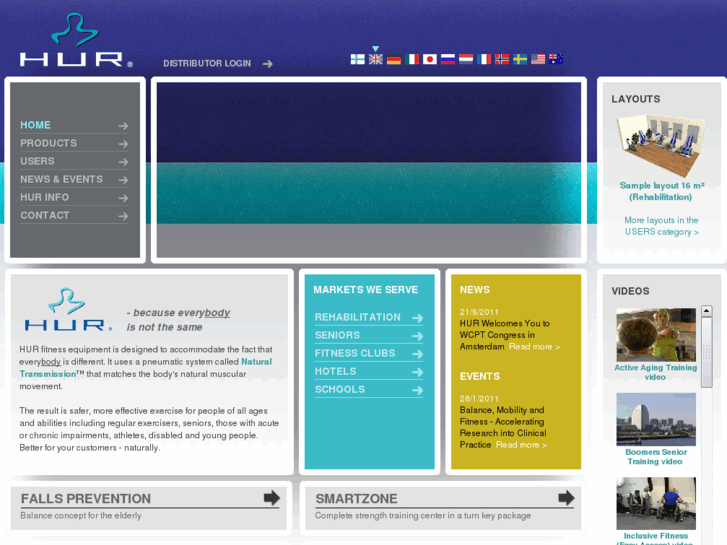This screenshot has width=727, height=545.
Task: Select the Norwegian flag
Action: (502, 59)
